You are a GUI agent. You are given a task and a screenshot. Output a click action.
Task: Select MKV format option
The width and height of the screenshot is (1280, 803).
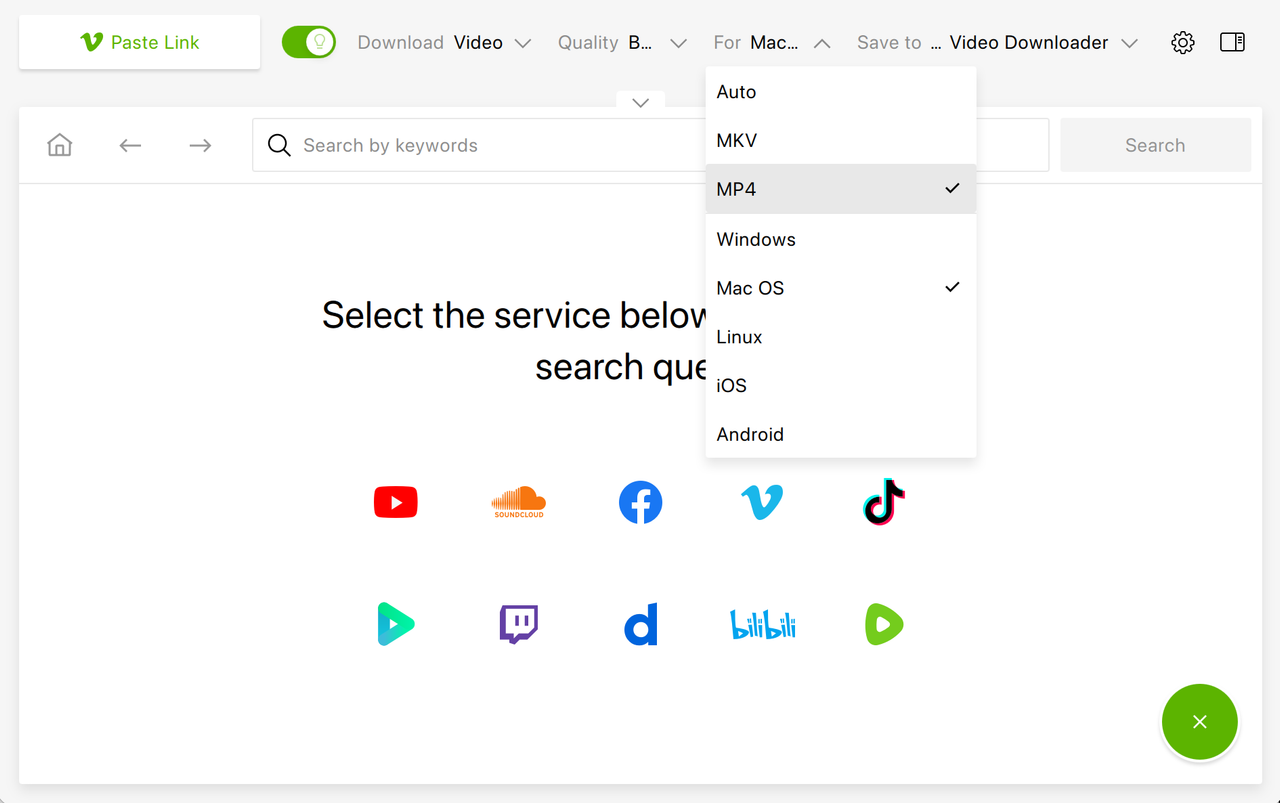click(841, 141)
